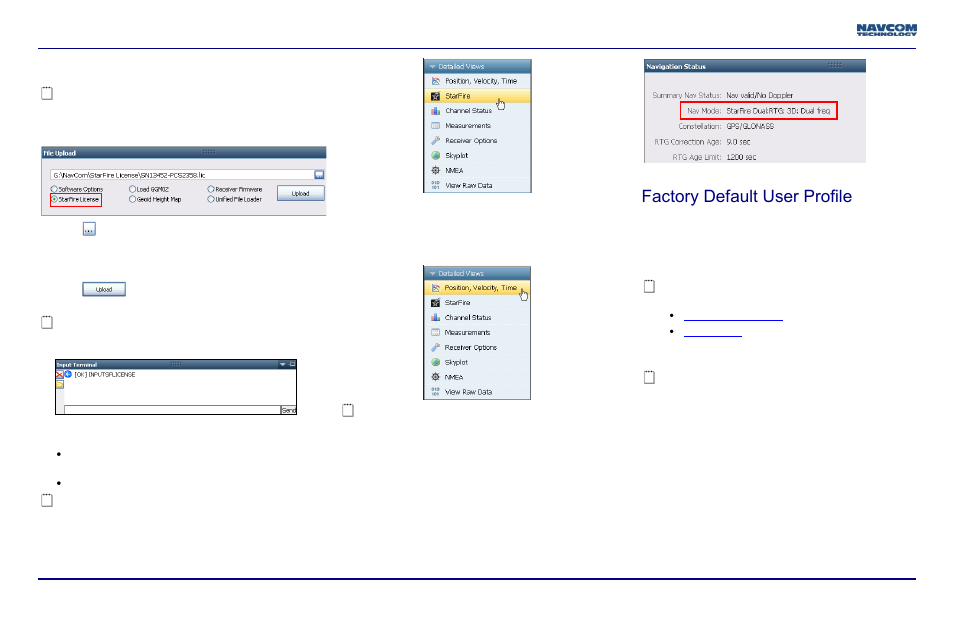Click Send in the Input Terminal
The image size is (954, 618).
point(288,410)
